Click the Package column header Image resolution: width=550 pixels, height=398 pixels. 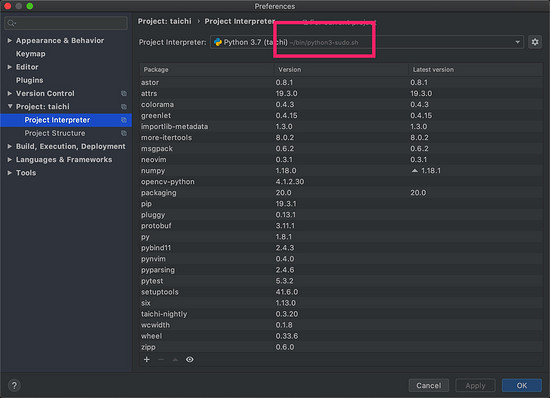coord(206,70)
